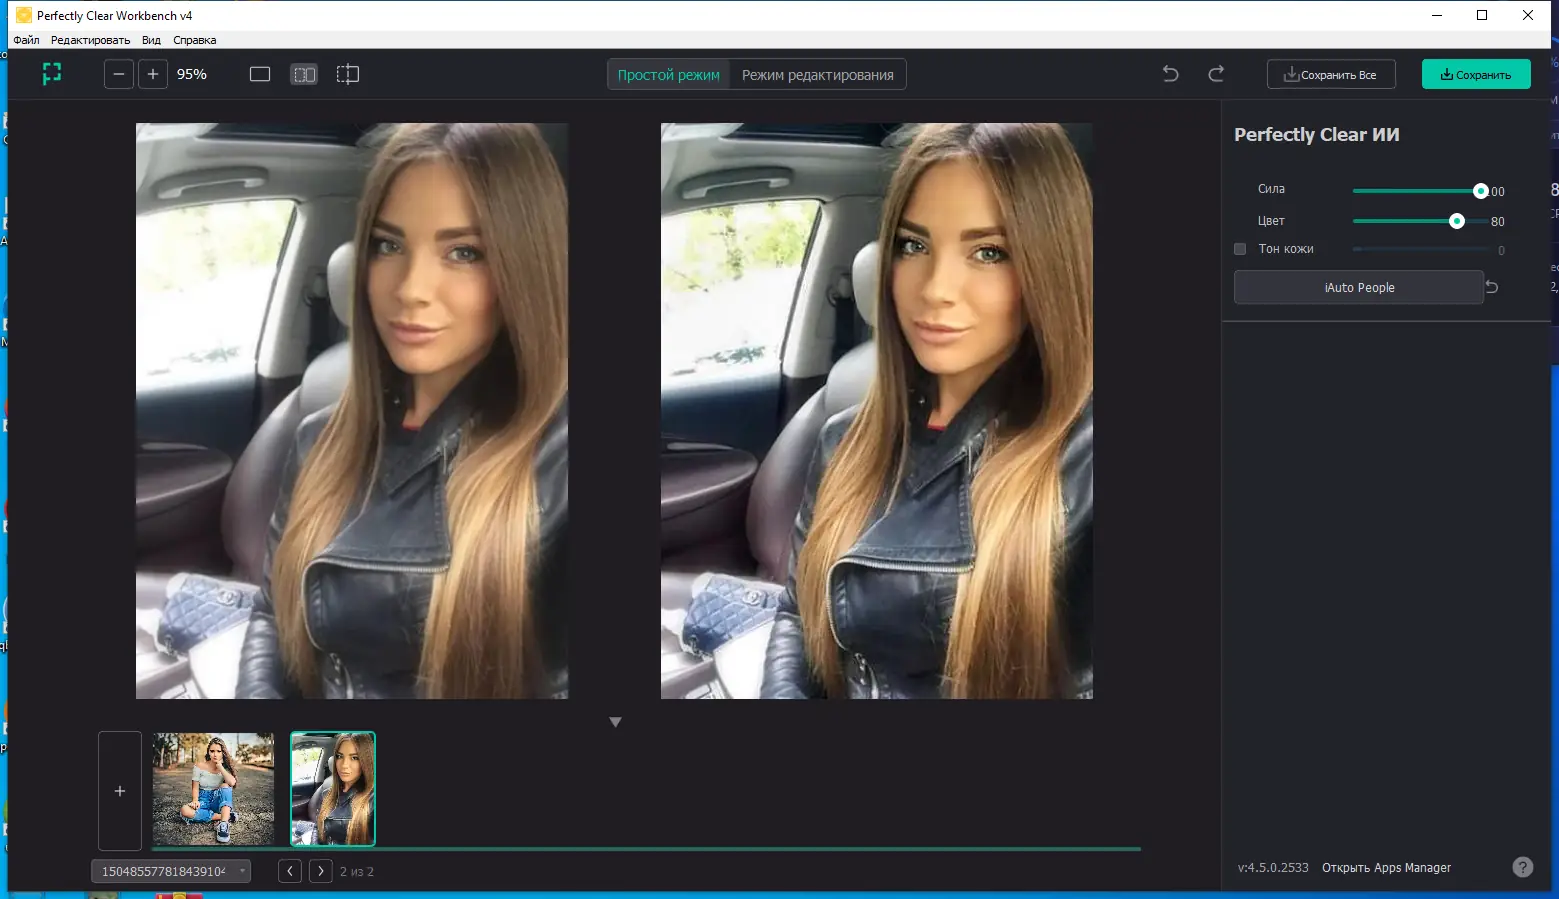Open the iAuto People preset selector
Viewport: 1559px width, 899px height.
1359,287
